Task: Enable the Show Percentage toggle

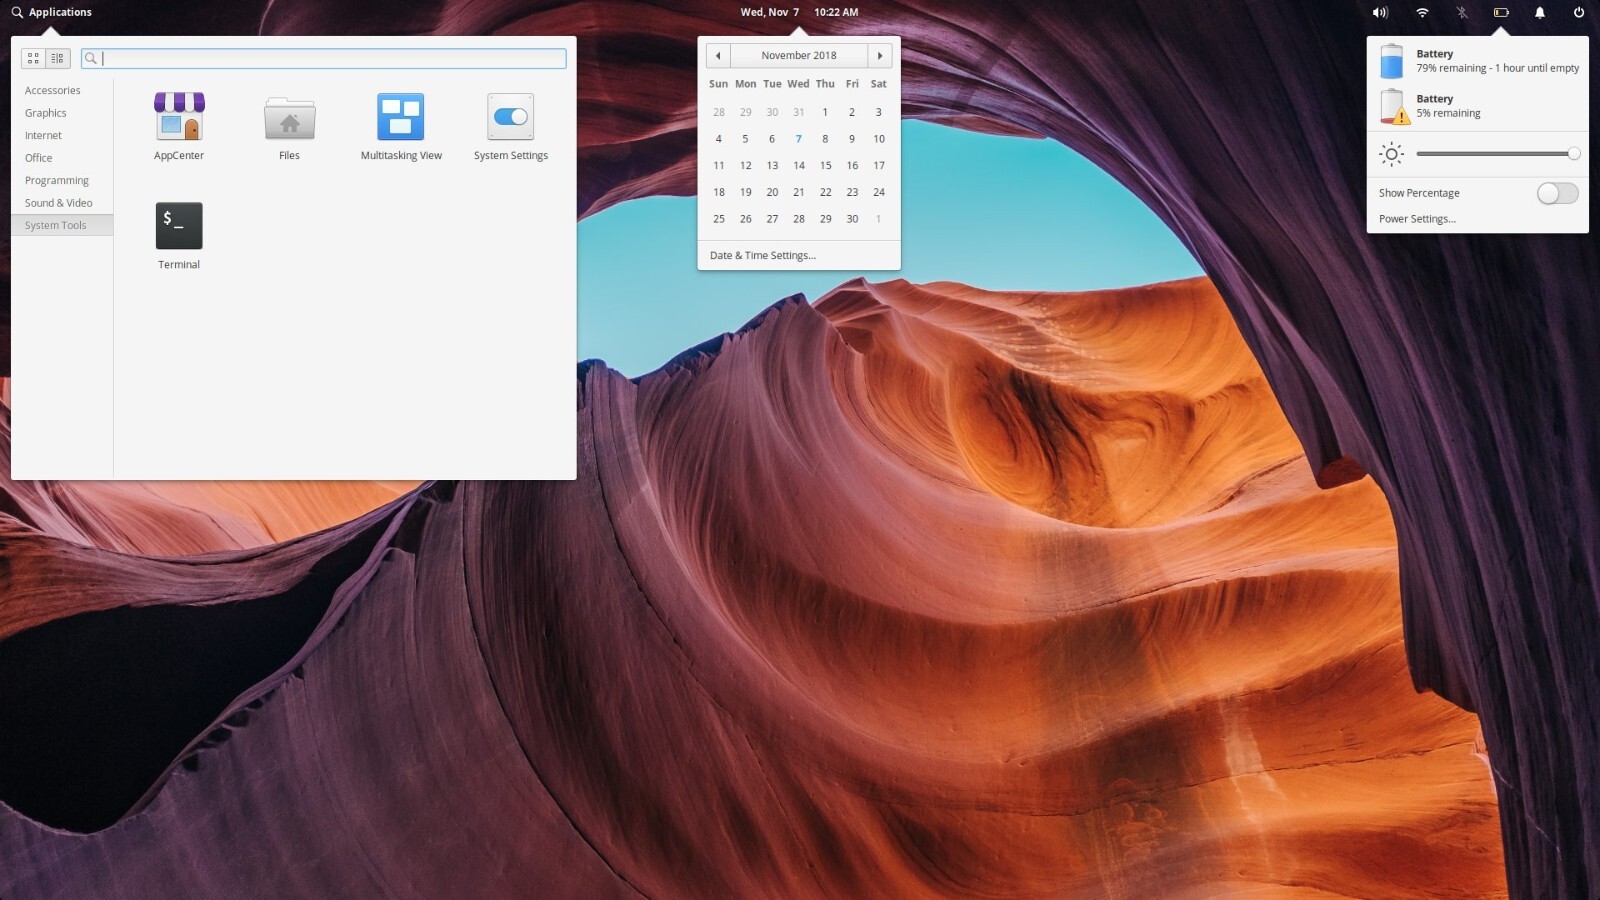Action: tap(1556, 193)
